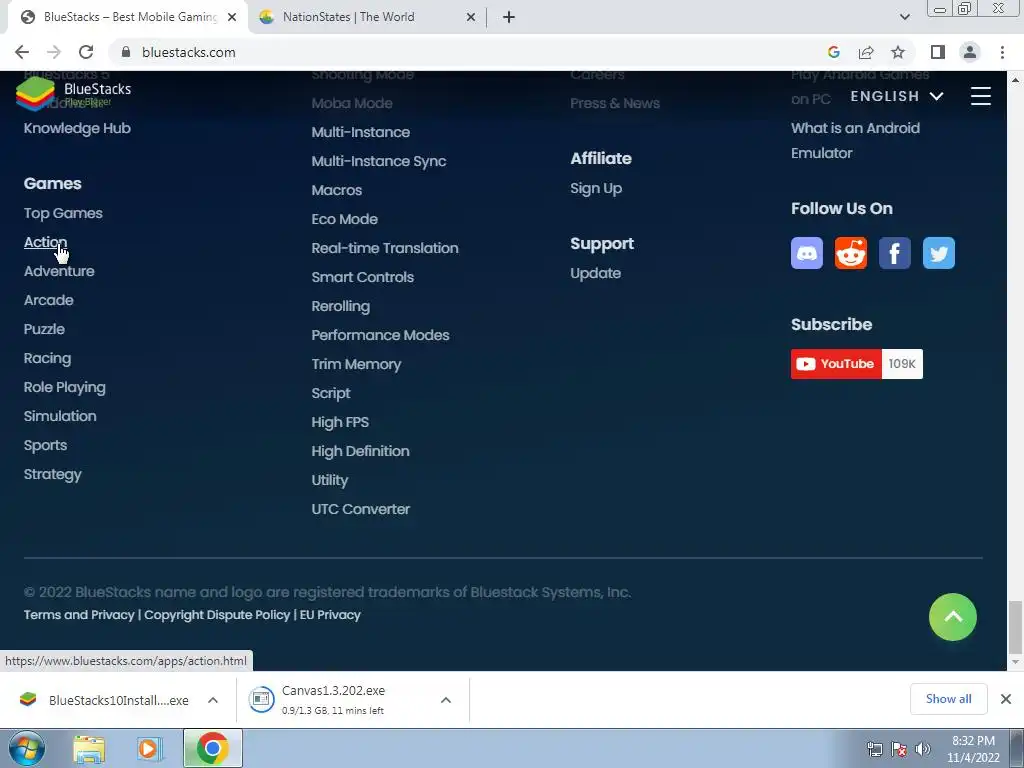This screenshot has height=768, width=1024.
Task: Click Affiliate Sign Up link
Action: 596,189
